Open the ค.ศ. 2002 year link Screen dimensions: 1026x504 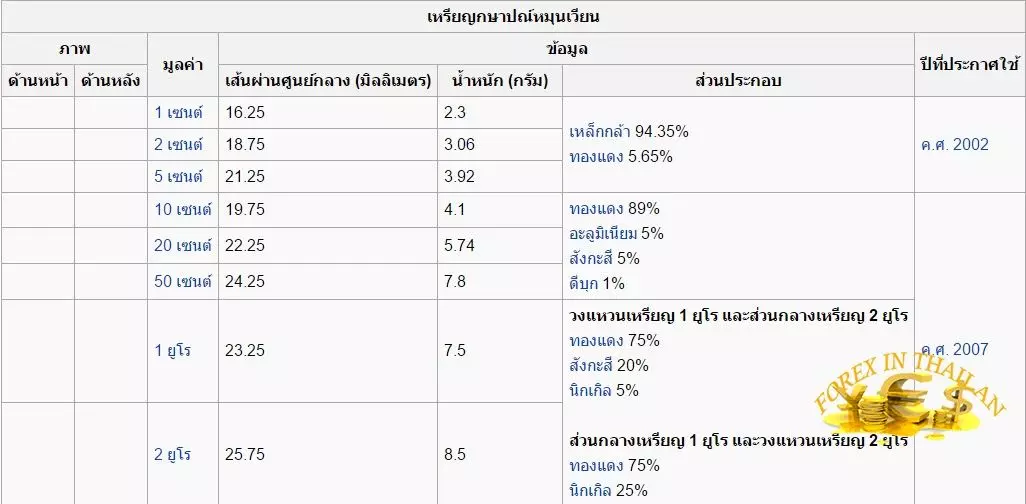coord(955,145)
